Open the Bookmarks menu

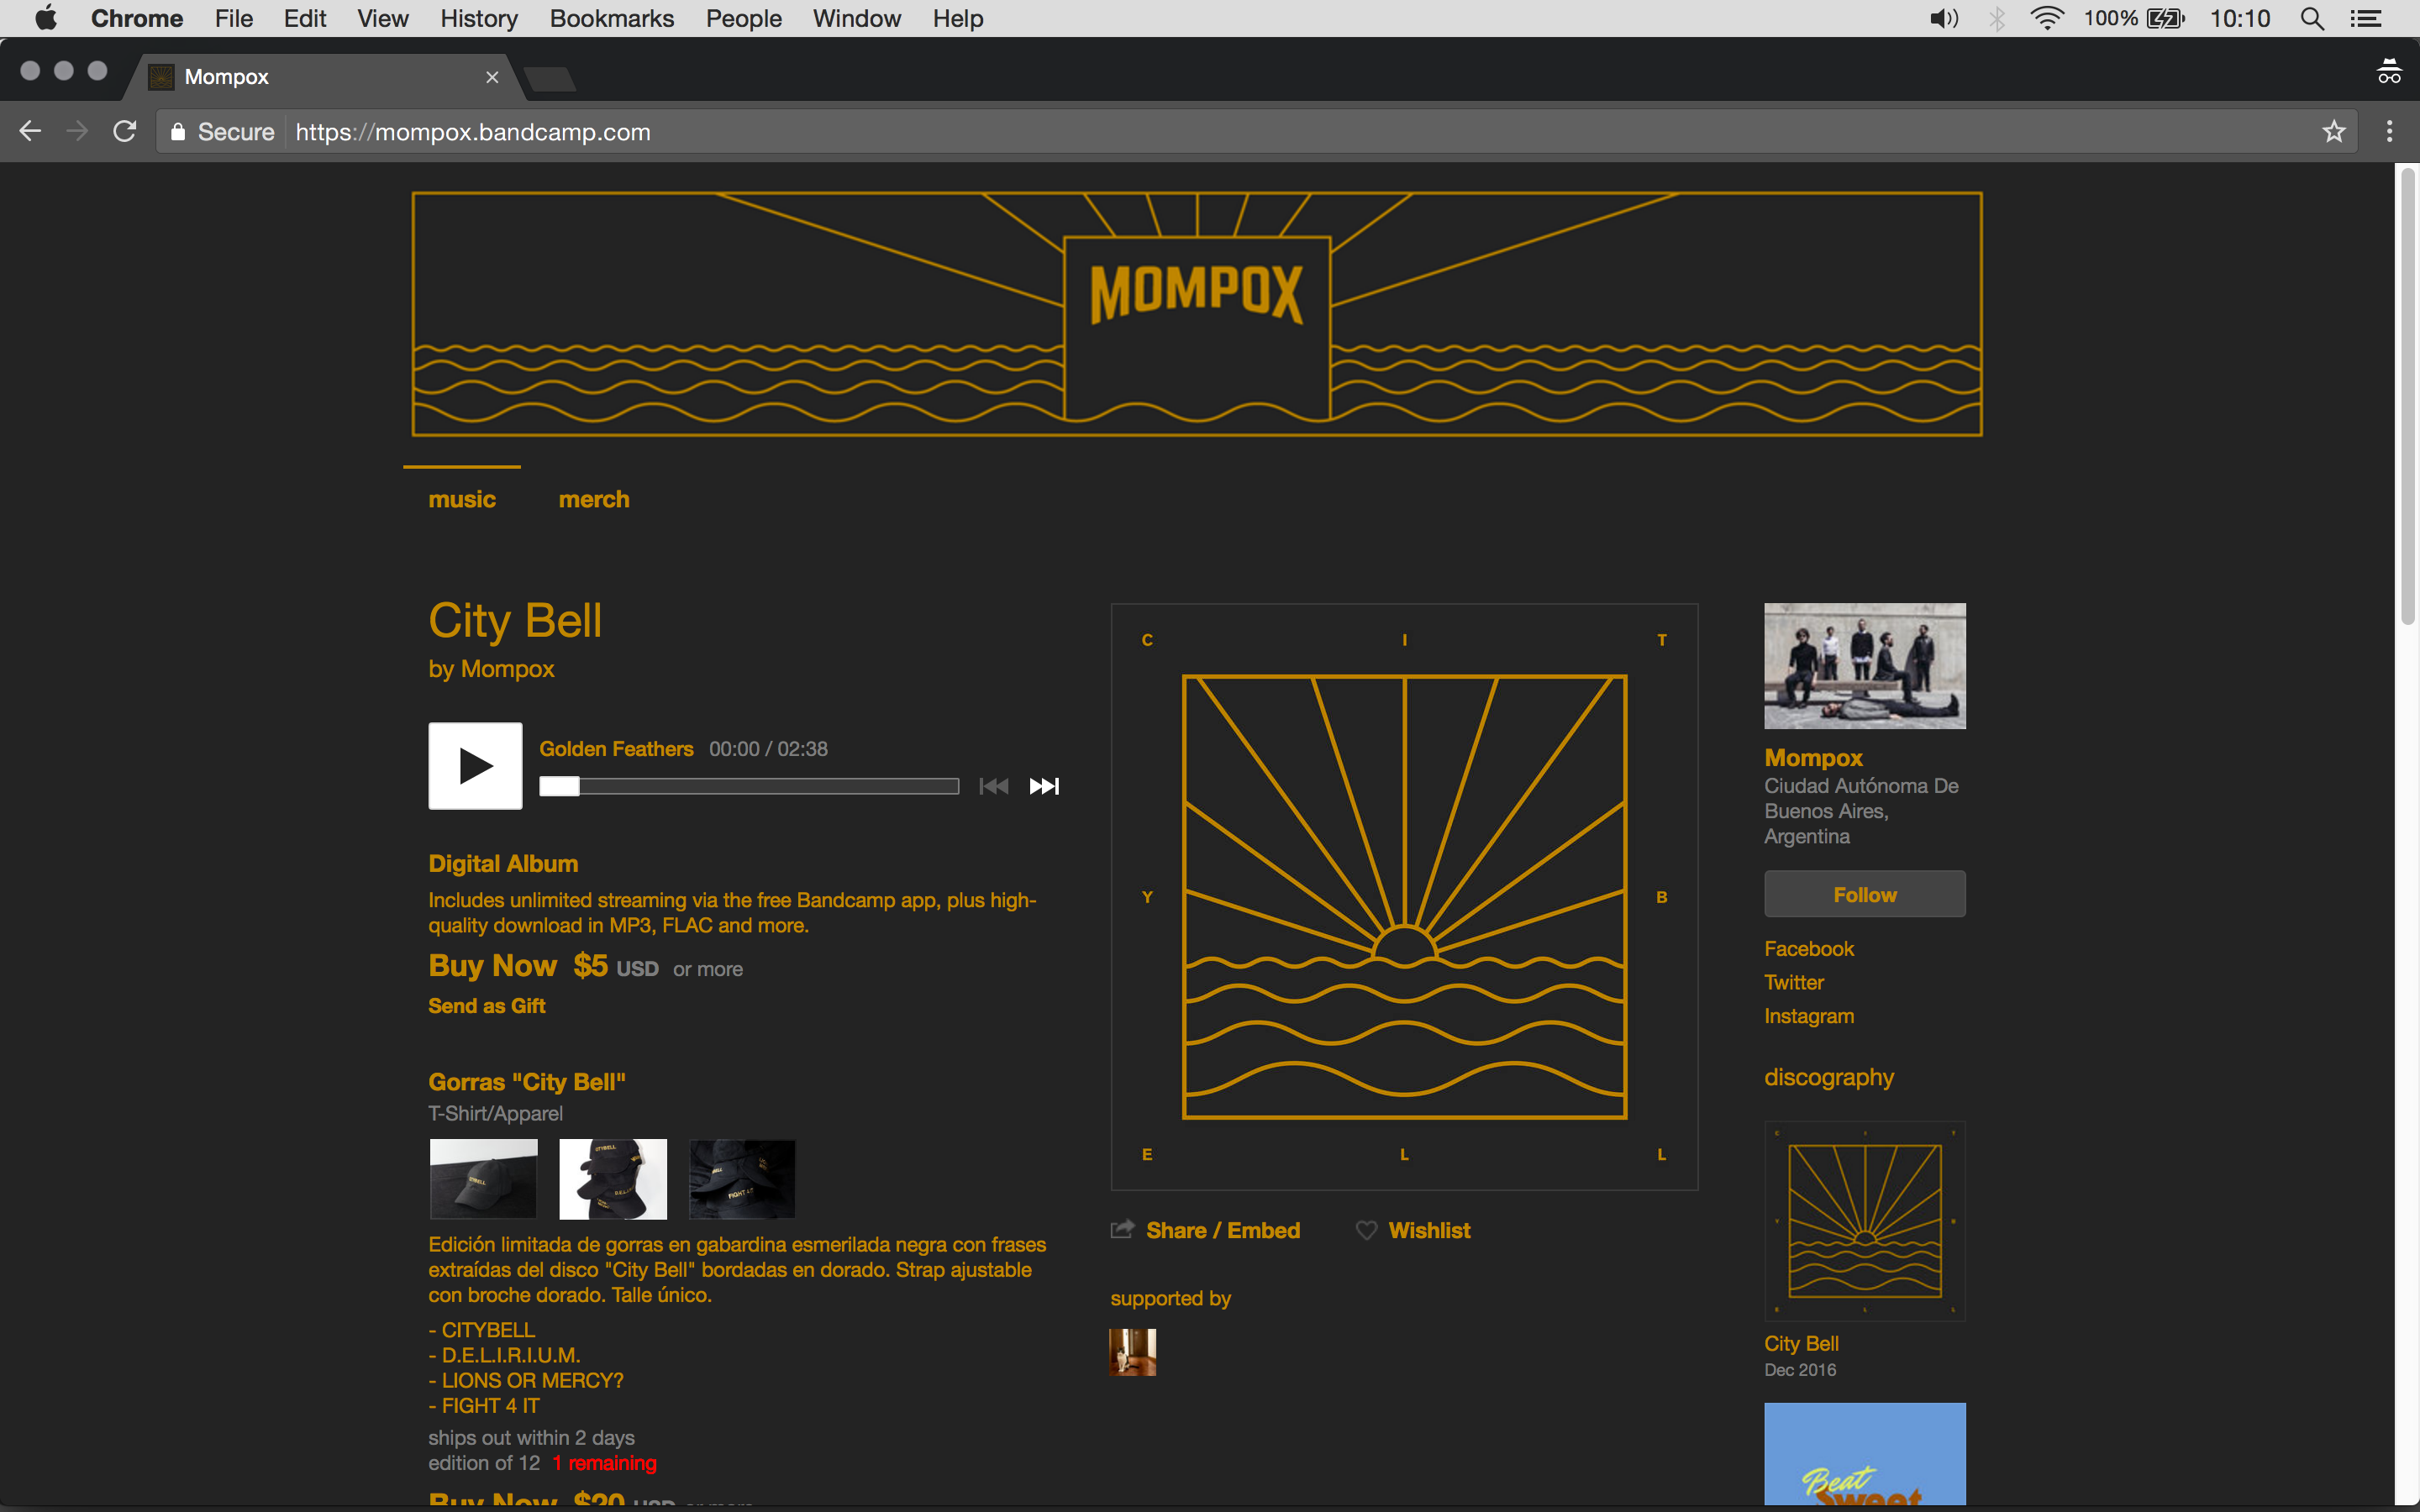click(x=611, y=18)
